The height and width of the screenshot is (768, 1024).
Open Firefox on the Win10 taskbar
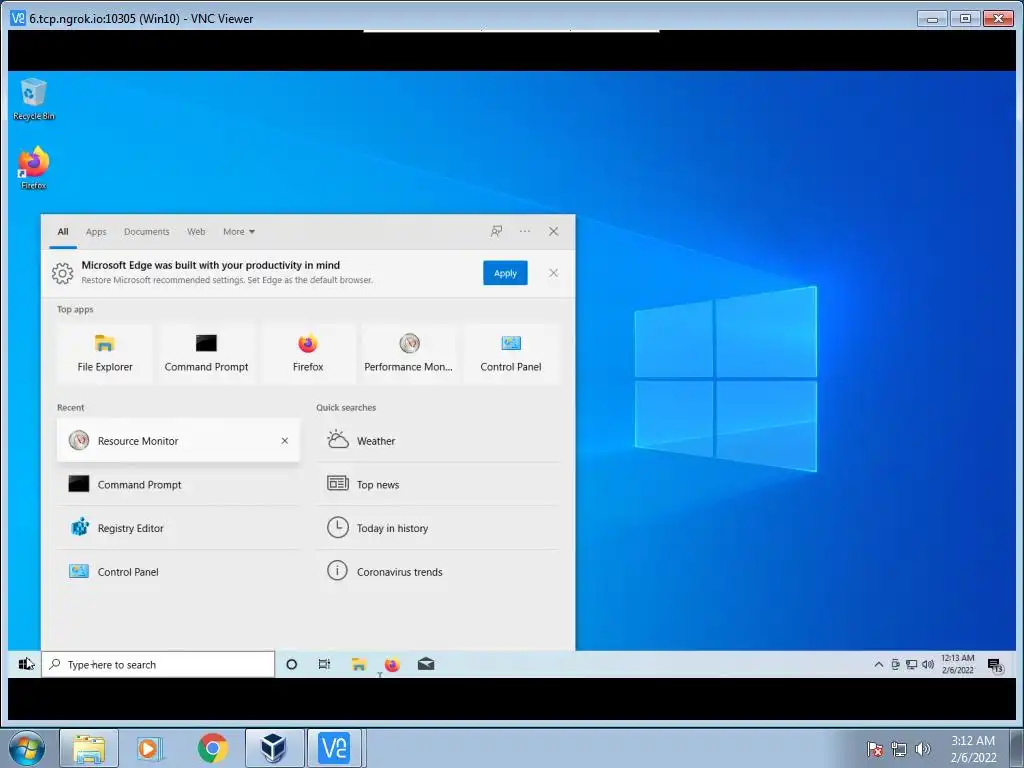[392, 664]
